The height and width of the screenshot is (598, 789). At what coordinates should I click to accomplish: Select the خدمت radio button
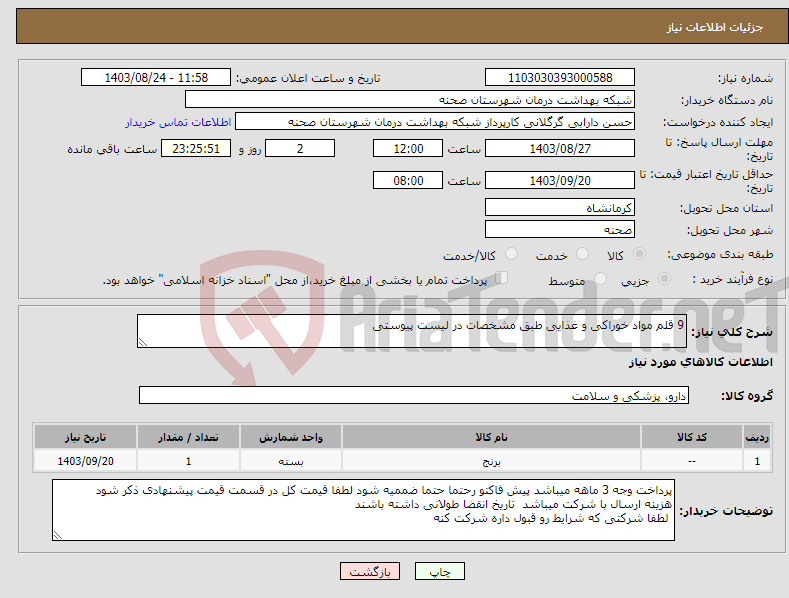point(582,254)
